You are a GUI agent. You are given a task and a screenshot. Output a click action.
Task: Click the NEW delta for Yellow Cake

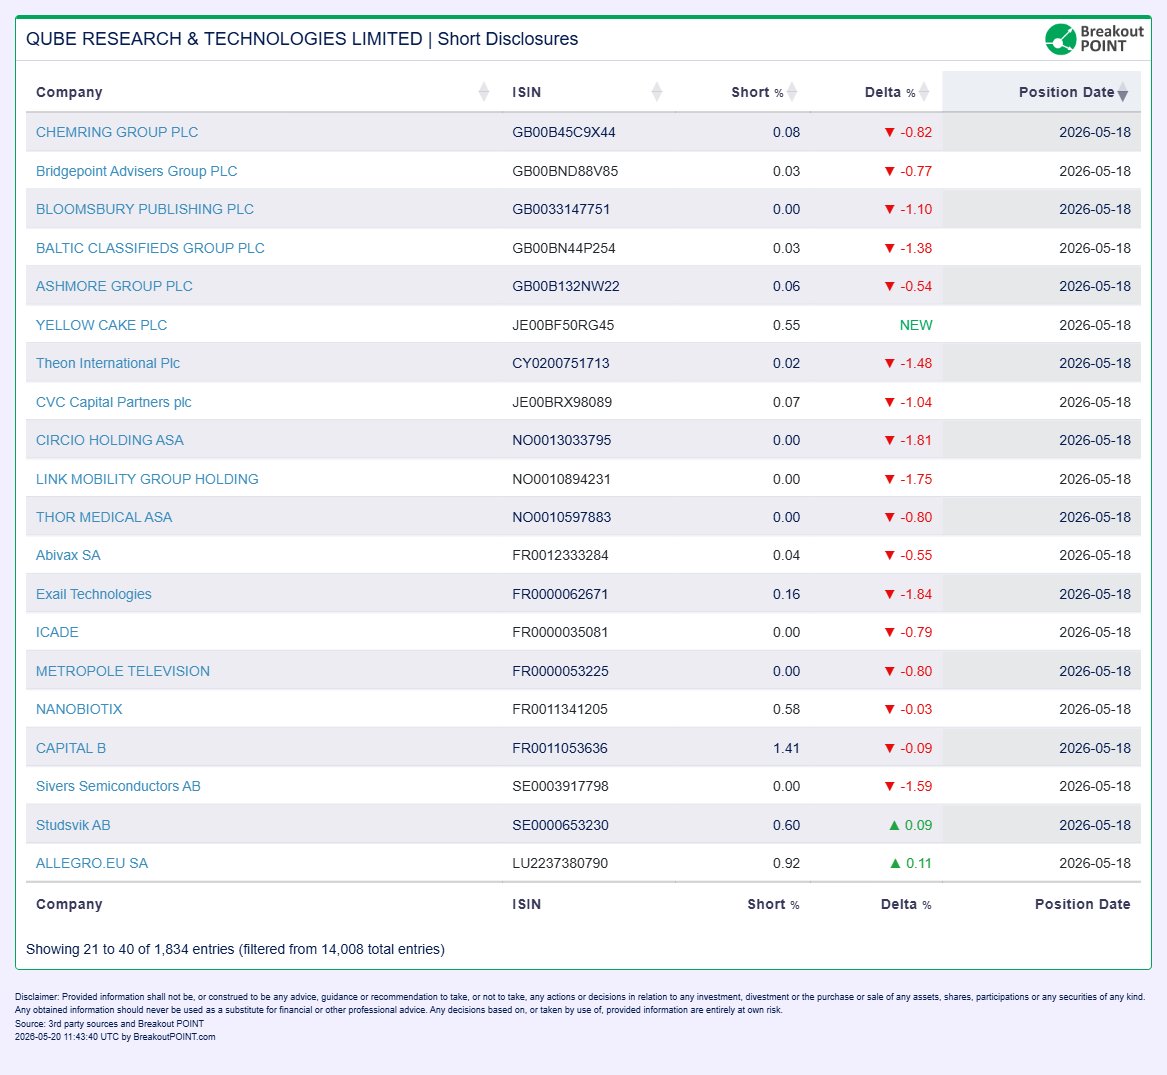coord(915,325)
